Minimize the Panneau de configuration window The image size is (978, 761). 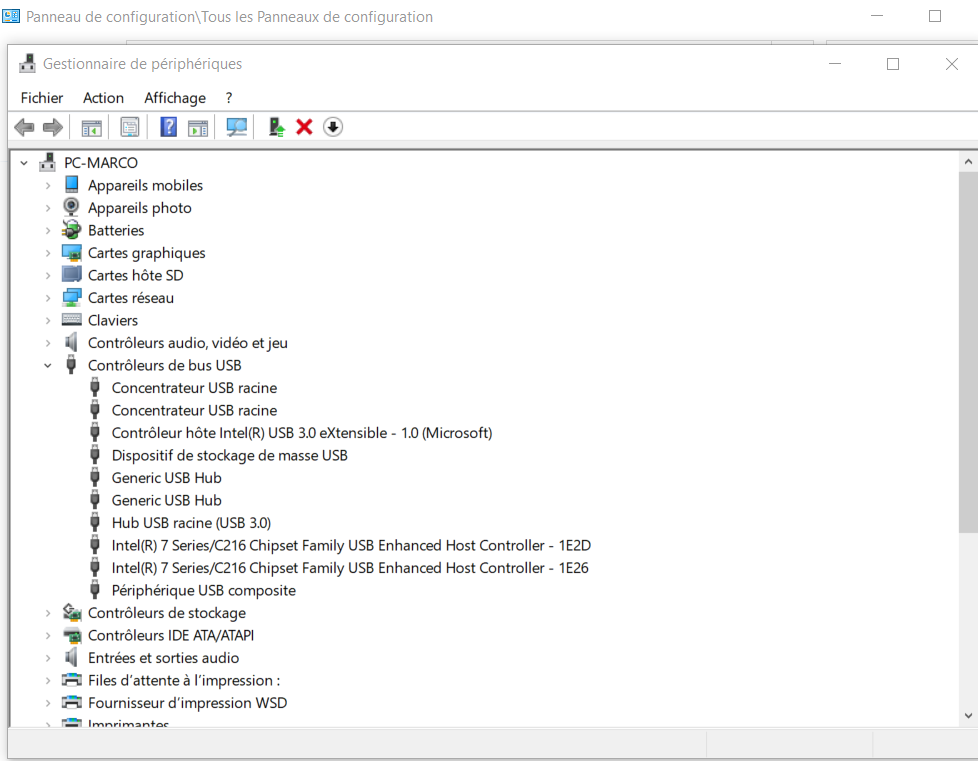[877, 16]
